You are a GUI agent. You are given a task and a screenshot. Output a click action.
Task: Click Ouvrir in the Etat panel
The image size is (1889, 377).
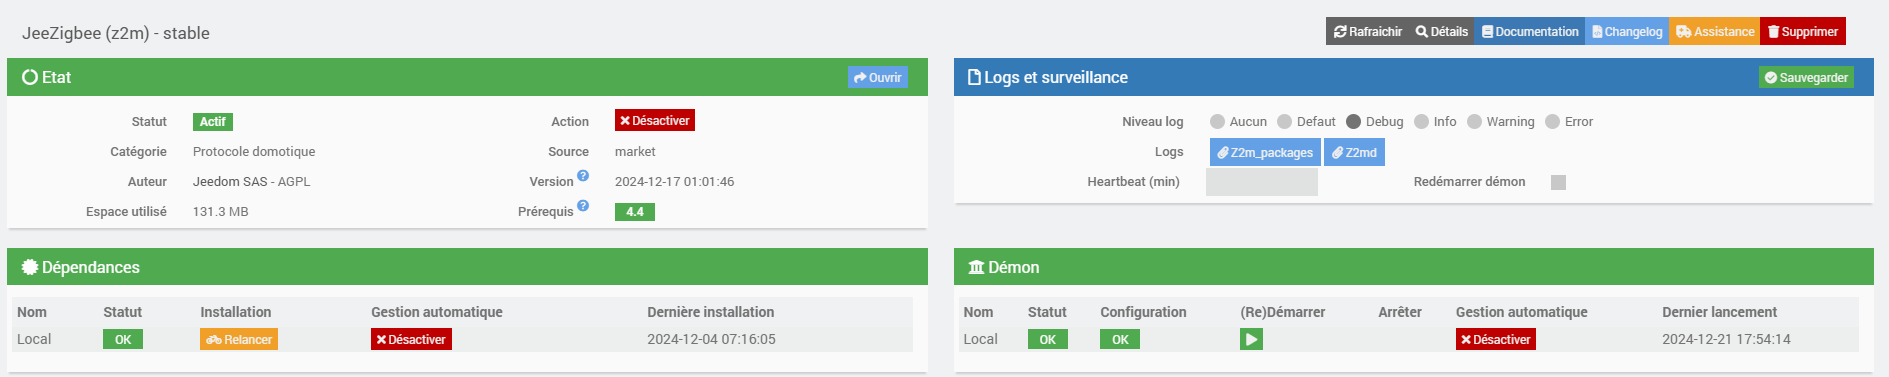[x=878, y=77]
